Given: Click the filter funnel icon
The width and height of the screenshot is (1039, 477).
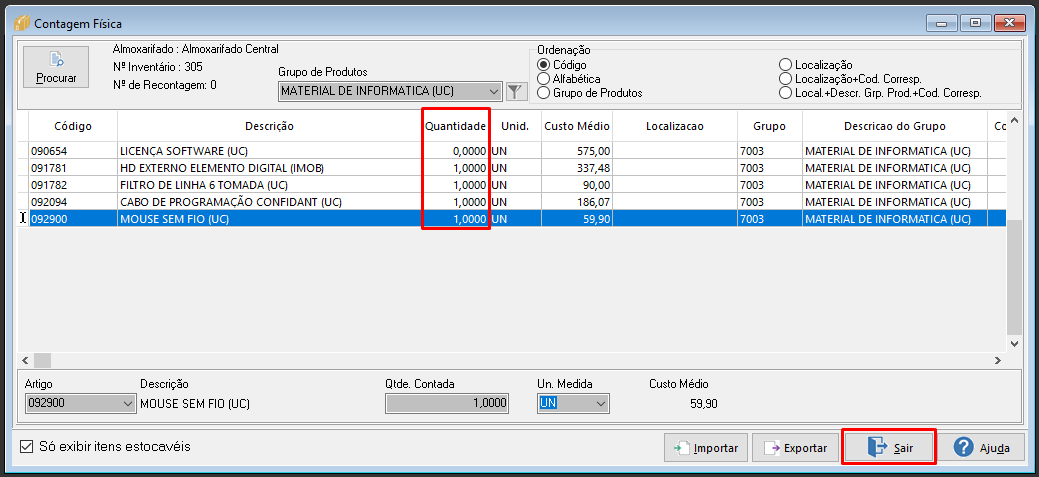Looking at the screenshot, I should click(x=516, y=91).
